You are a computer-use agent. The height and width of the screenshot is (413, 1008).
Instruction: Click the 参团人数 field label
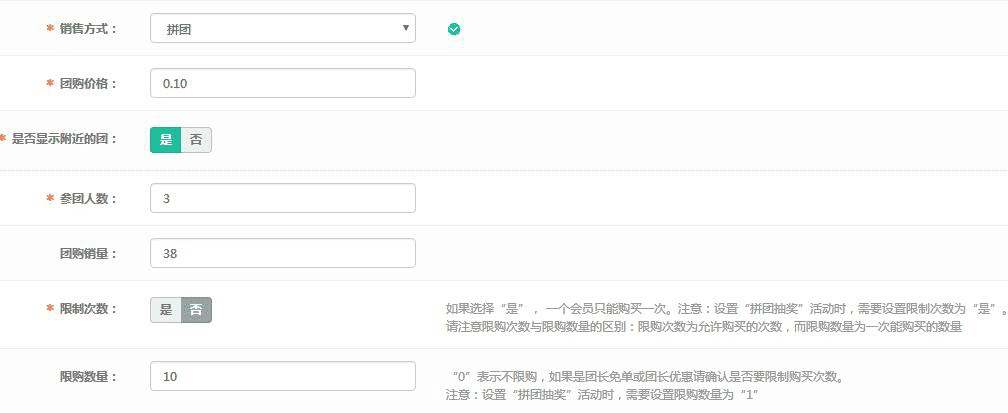pos(88,198)
